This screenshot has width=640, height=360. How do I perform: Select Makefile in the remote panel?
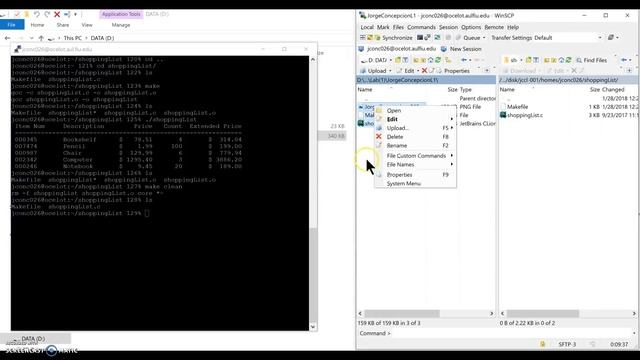coord(518,107)
